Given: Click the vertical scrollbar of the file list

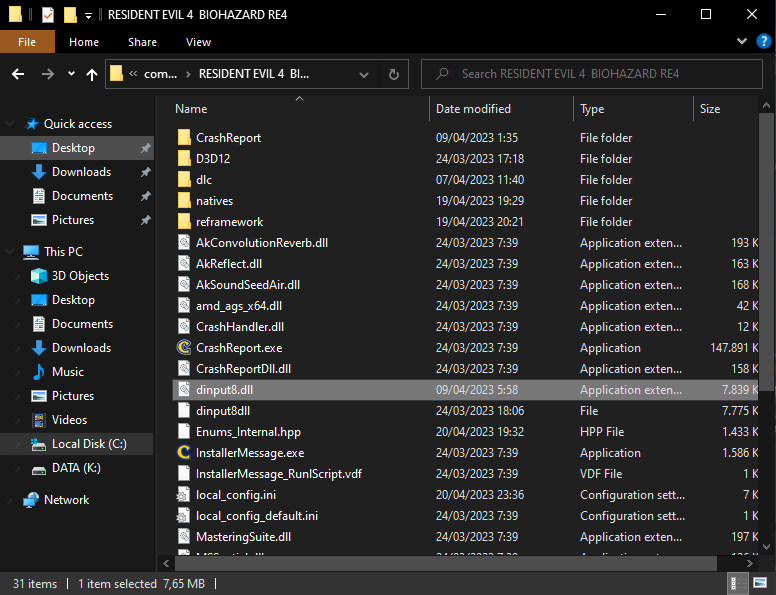Looking at the screenshot, I should coord(766,251).
